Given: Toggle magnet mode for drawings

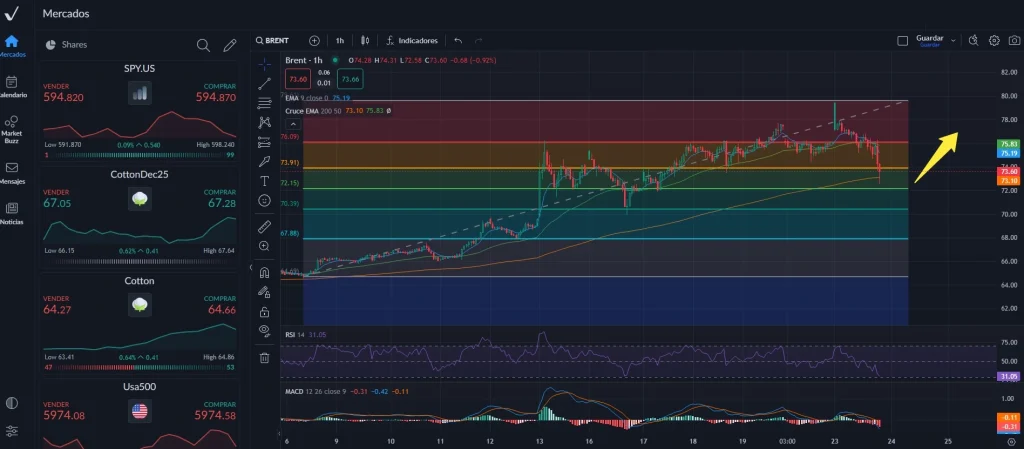Looking at the screenshot, I should (264, 272).
